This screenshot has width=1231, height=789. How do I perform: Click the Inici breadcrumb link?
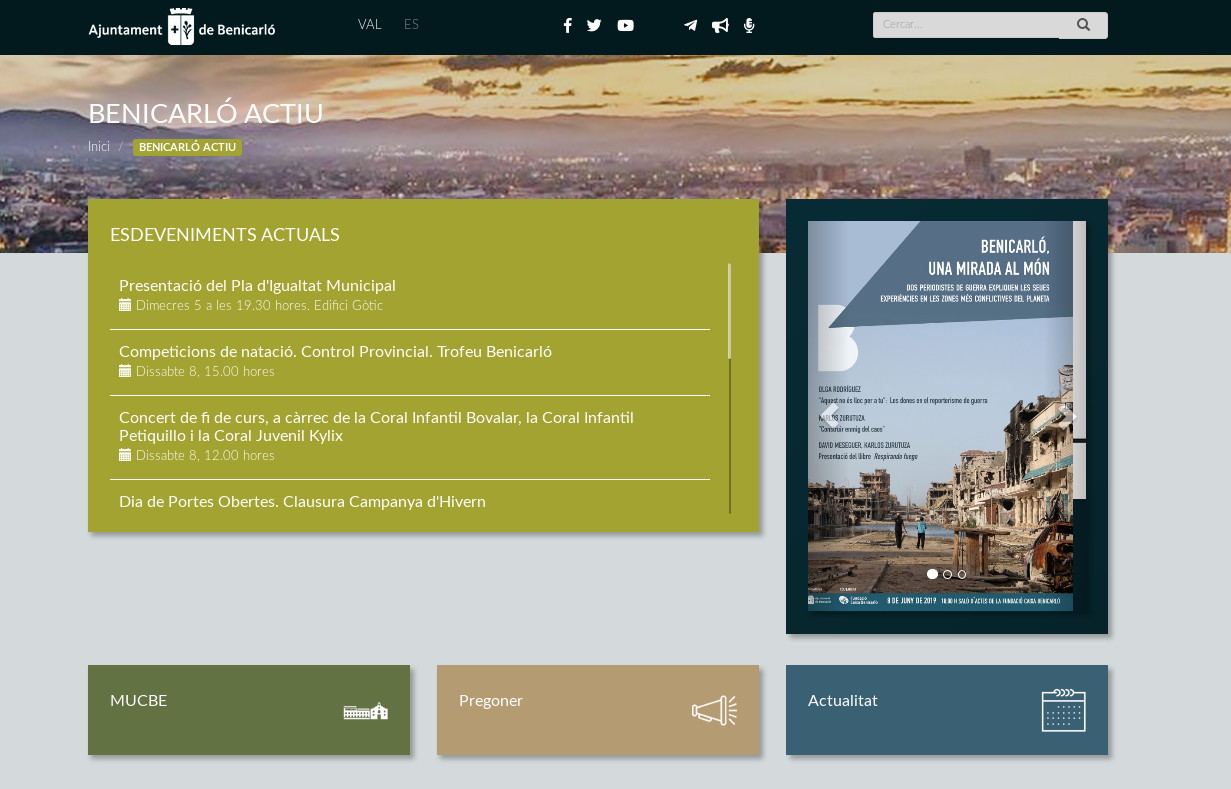pyautogui.click(x=98, y=147)
